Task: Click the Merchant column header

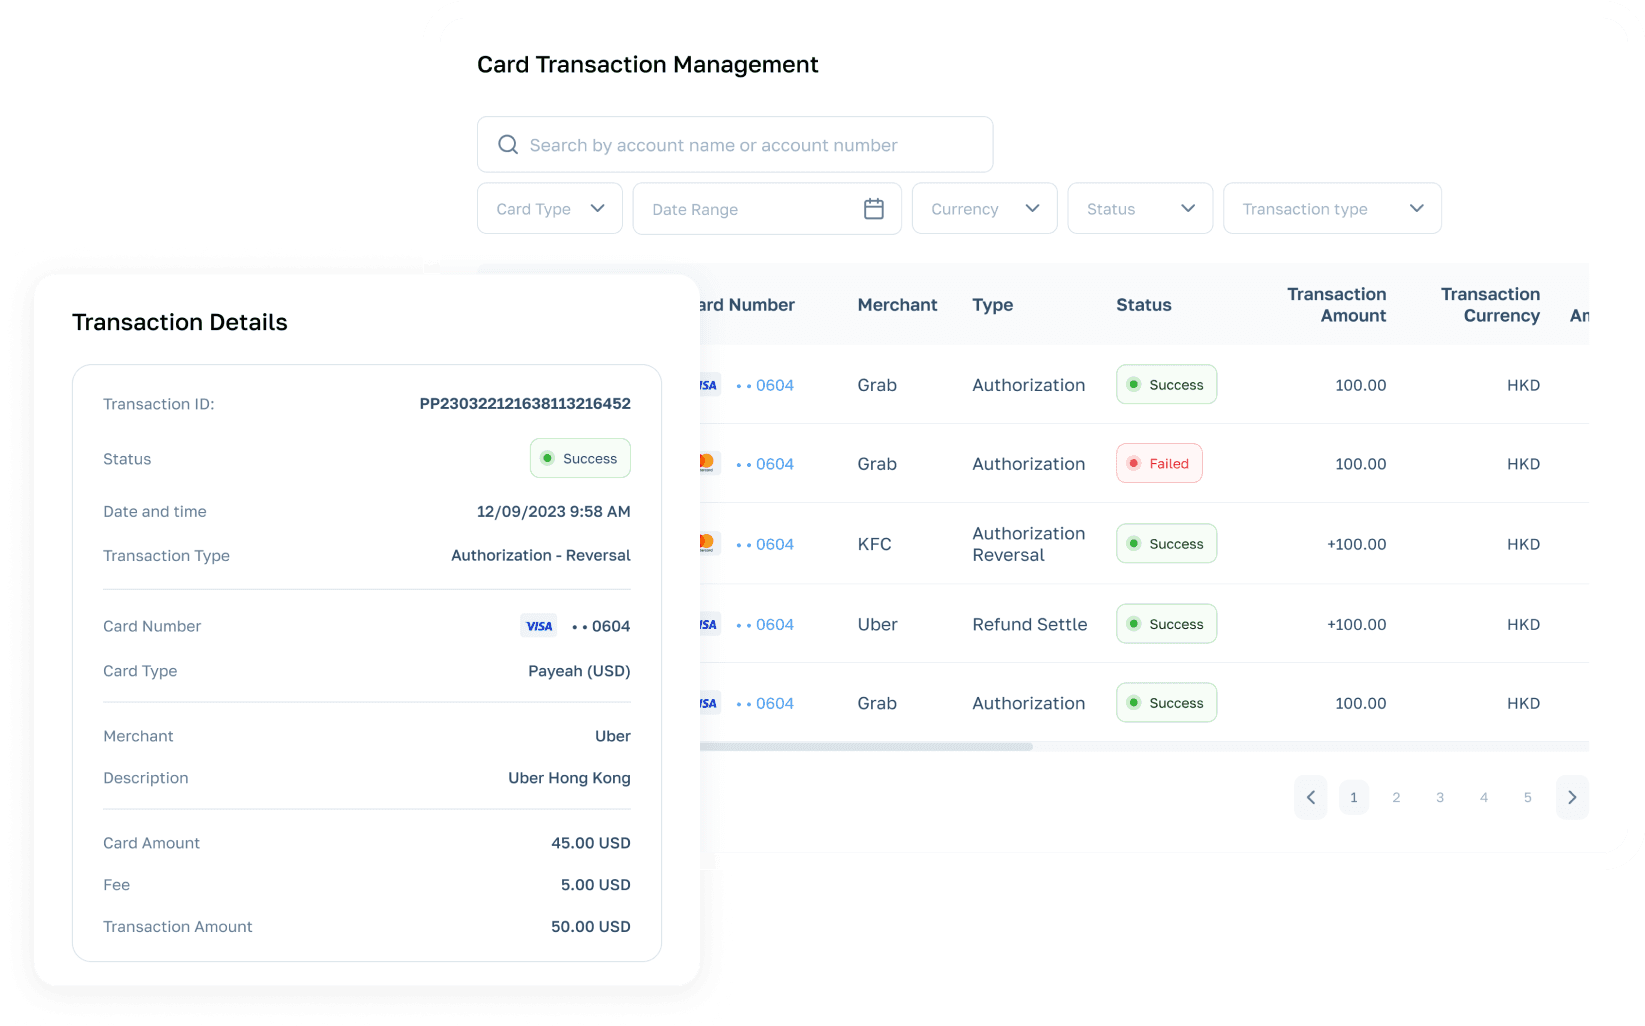Action: pyautogui.click(x=897, y=305)
